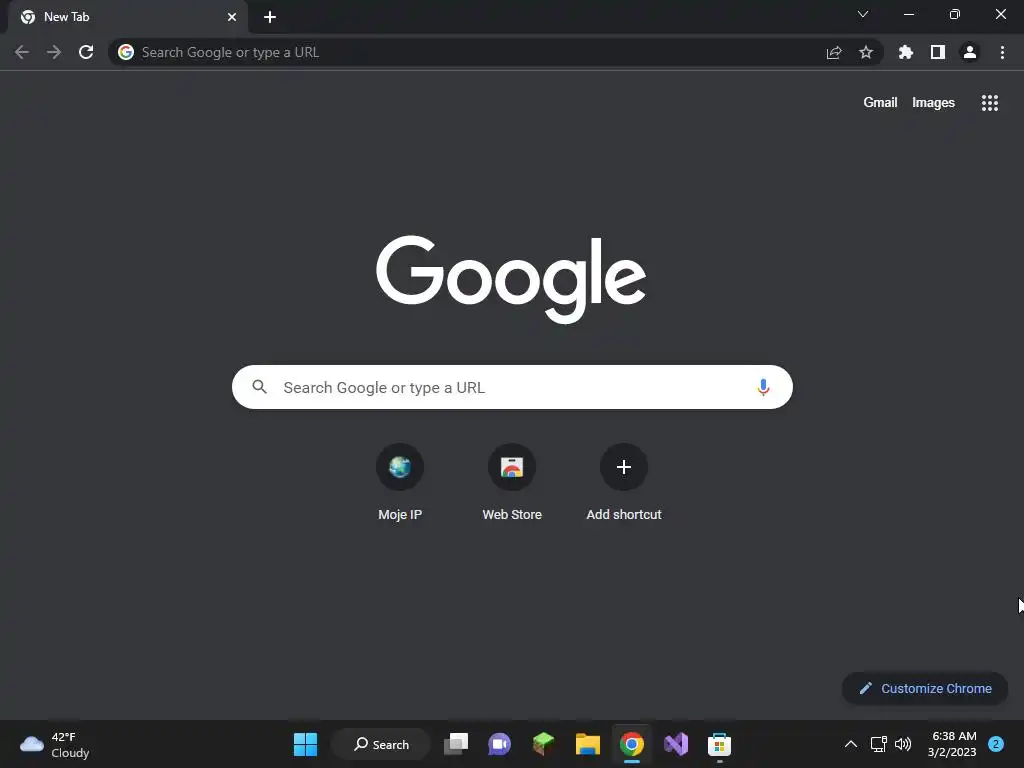Share this page icon in address bar
This screenshot has width=1024, height=768.
834,52
